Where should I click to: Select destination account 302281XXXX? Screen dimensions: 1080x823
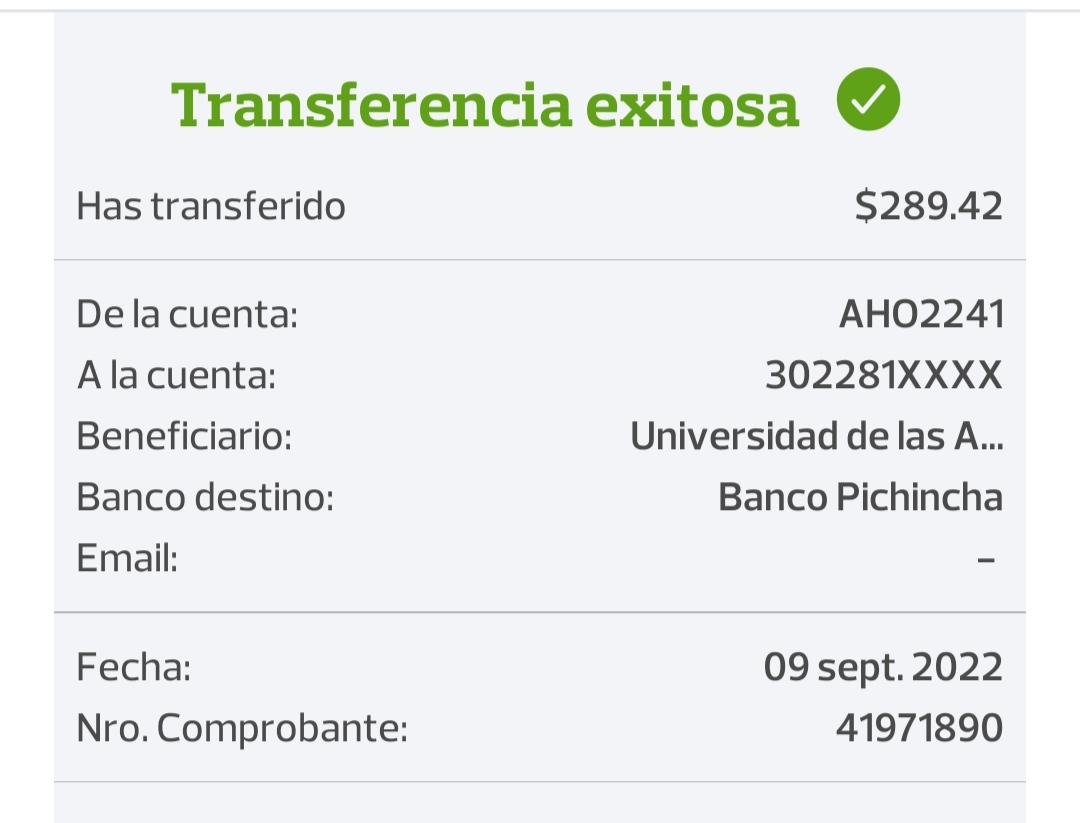(x=883, y=376)
